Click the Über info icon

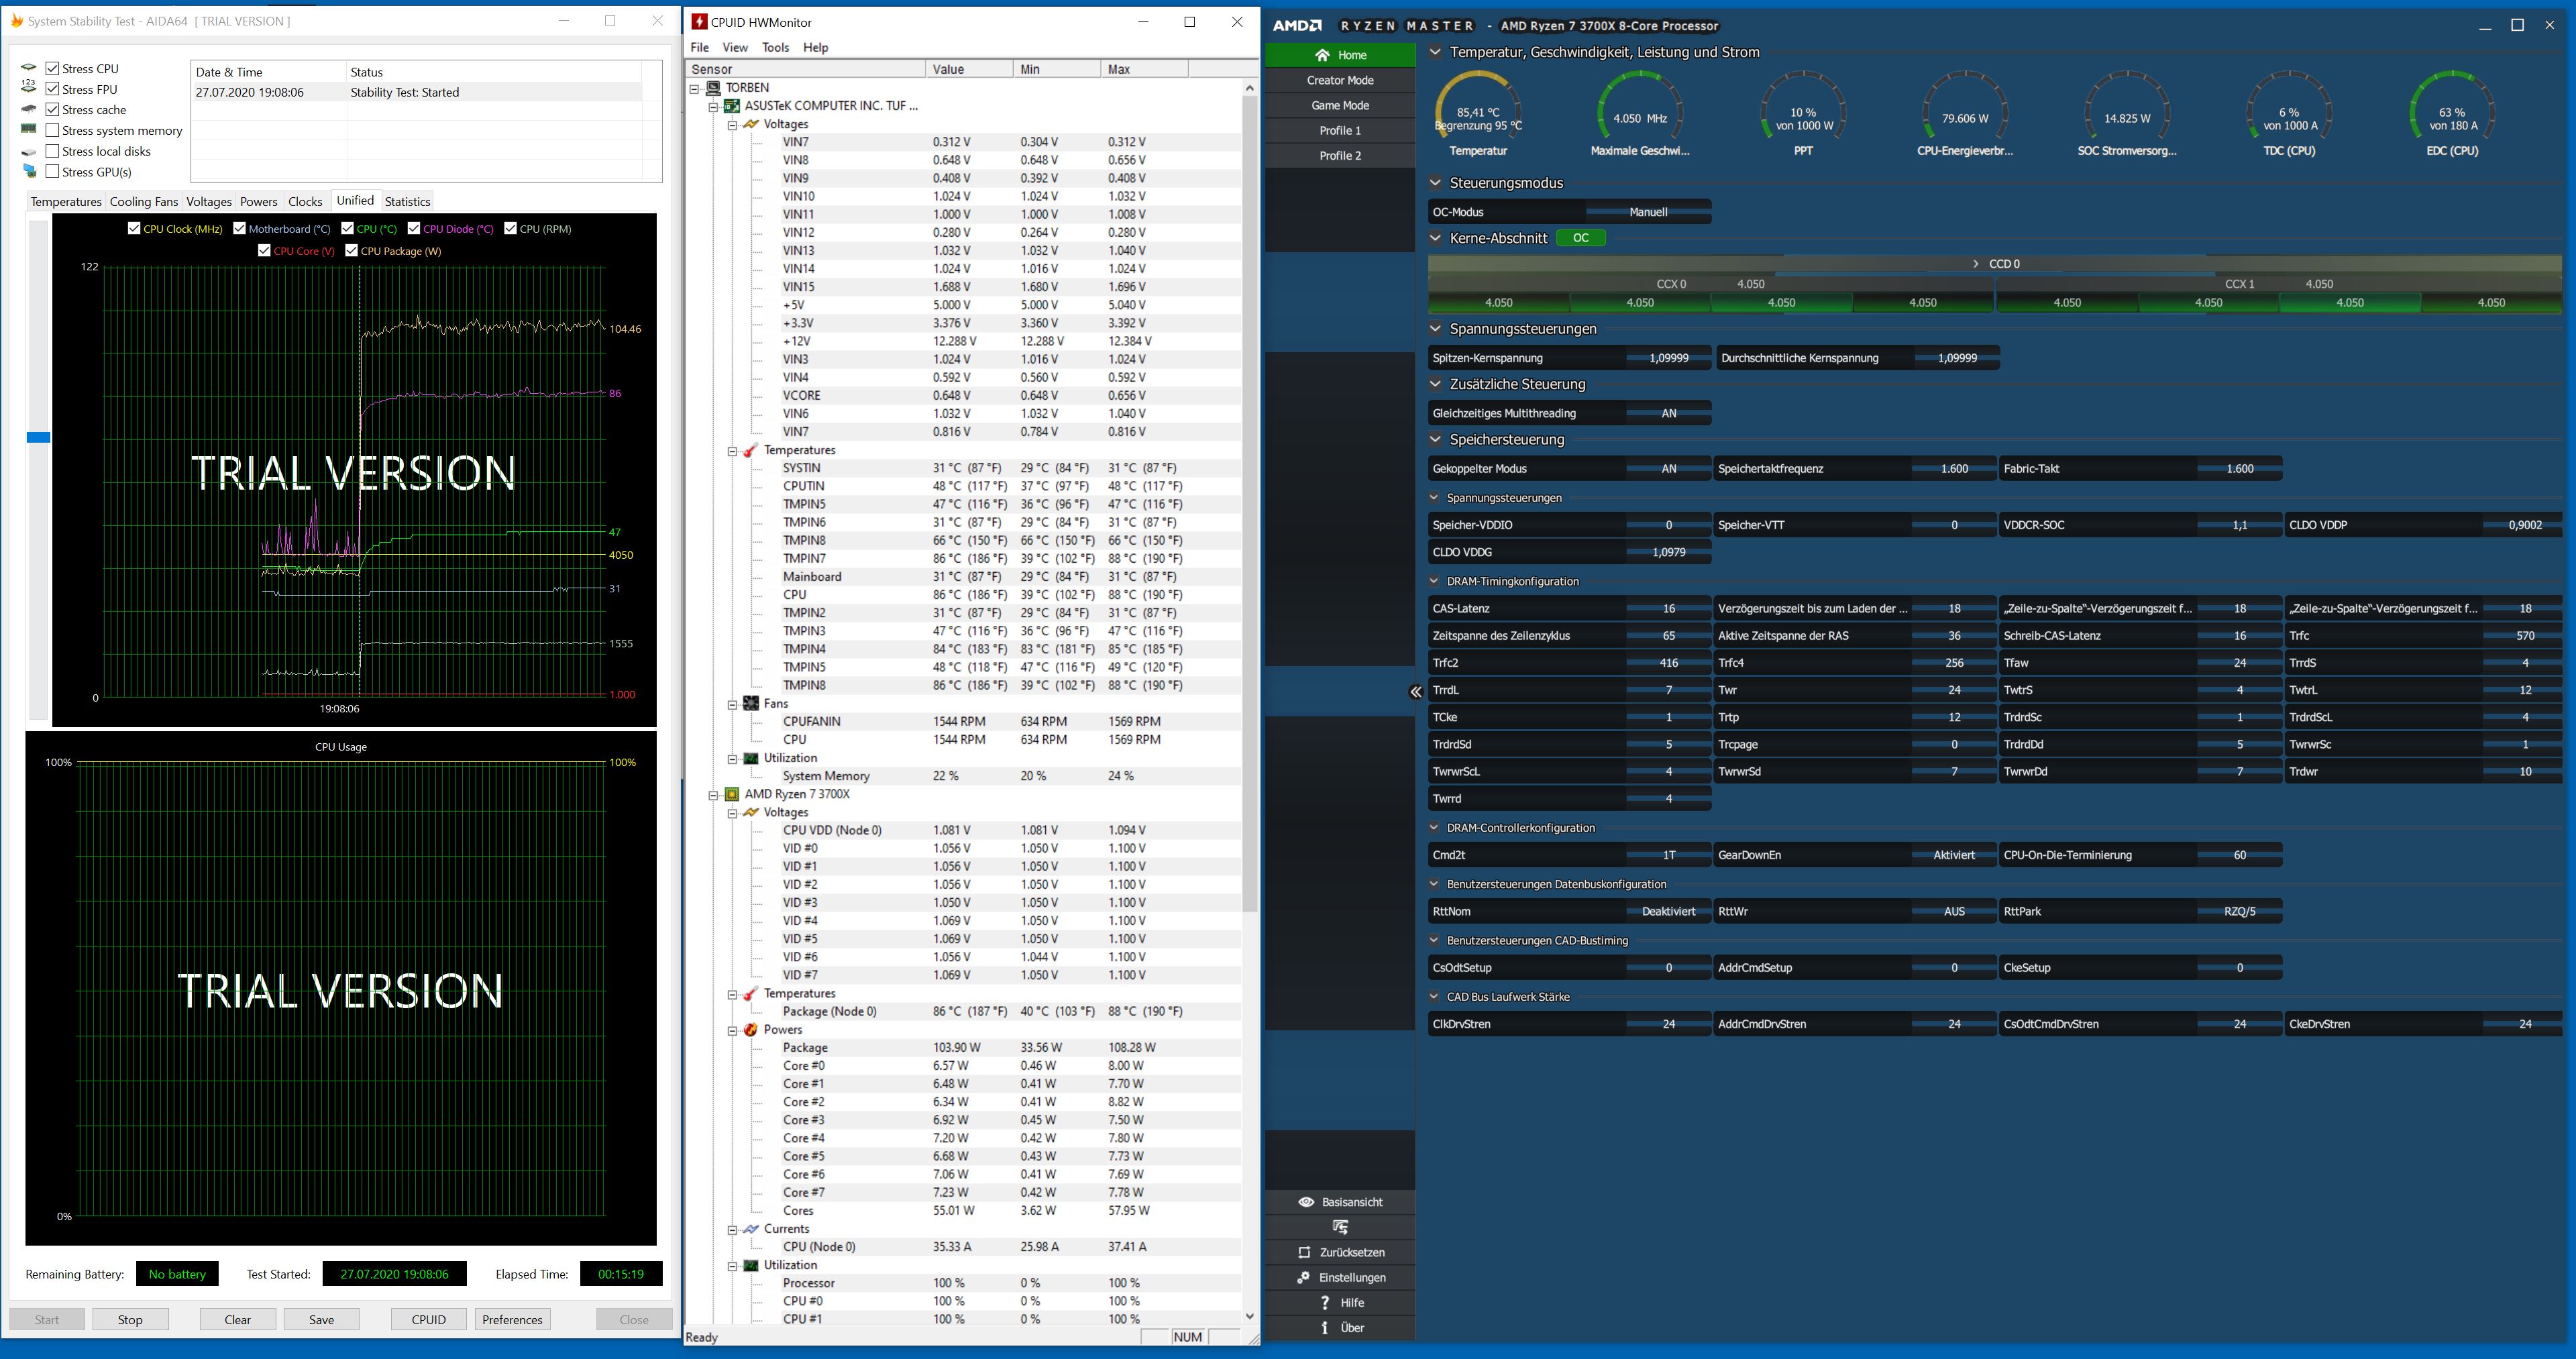1325,1327
